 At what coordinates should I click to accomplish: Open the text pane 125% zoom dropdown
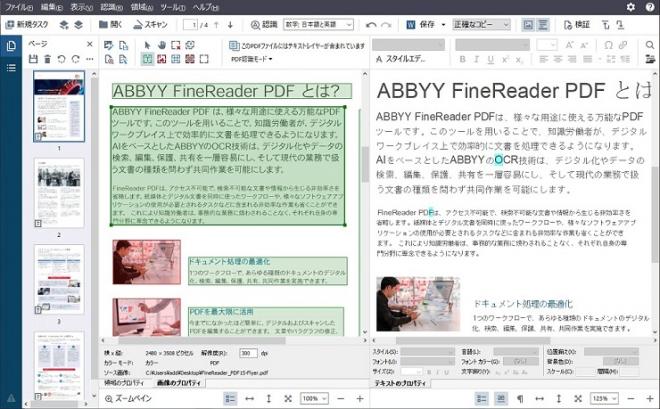tap(604, 398)
